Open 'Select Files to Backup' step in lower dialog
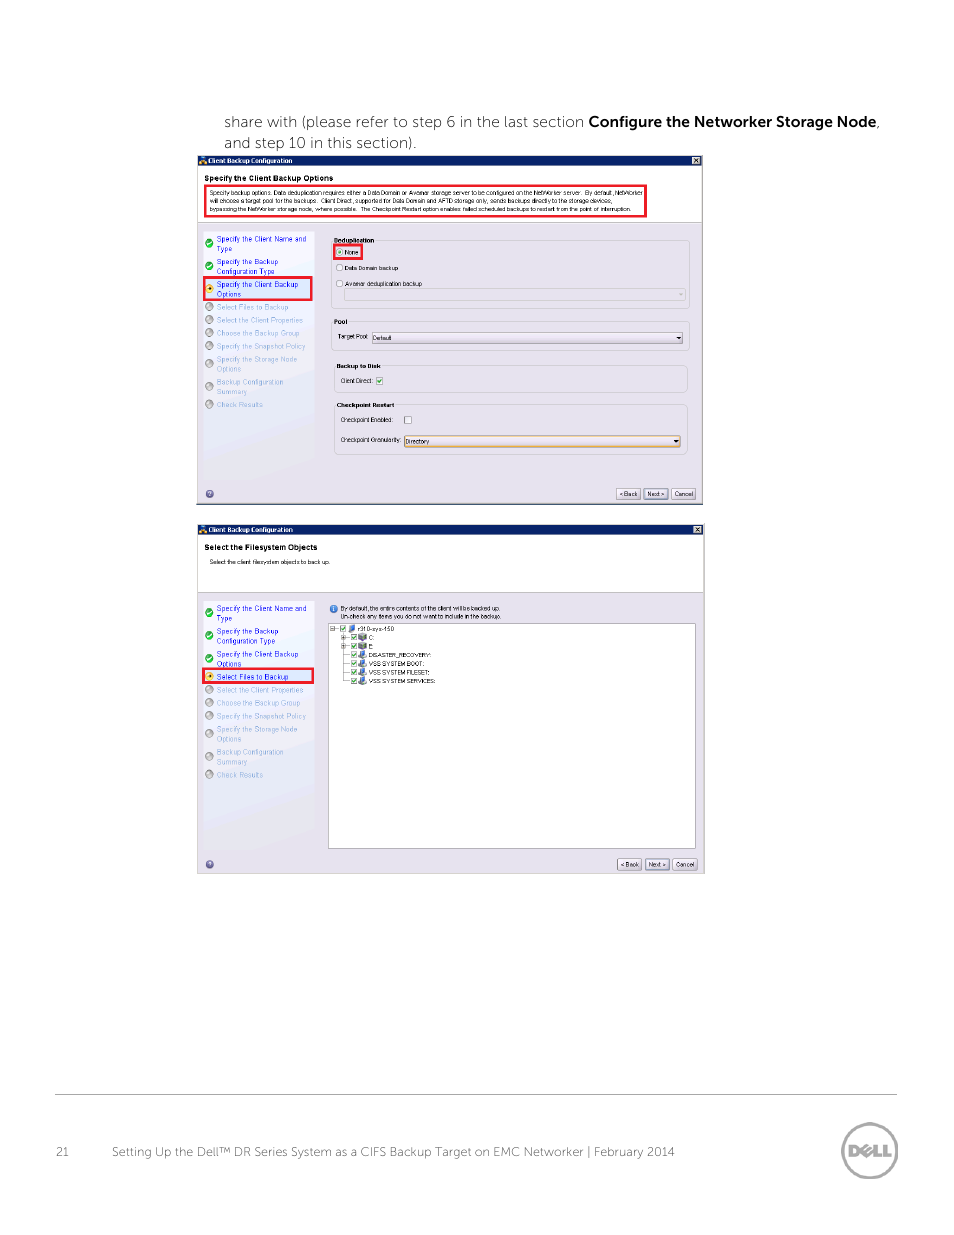The height and width of the screenshot is (1235, 954). point(252,677)
